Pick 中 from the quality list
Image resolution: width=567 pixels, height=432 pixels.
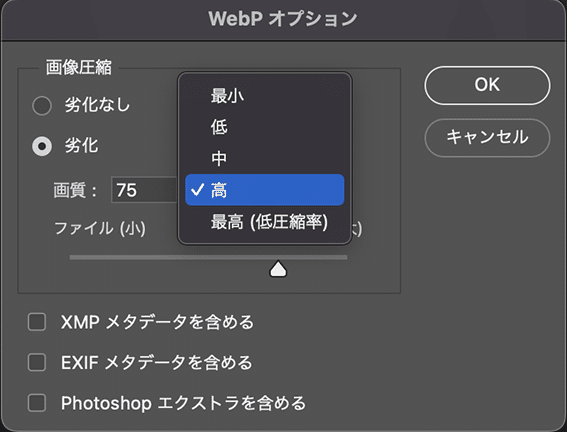(x=265, y=158)
